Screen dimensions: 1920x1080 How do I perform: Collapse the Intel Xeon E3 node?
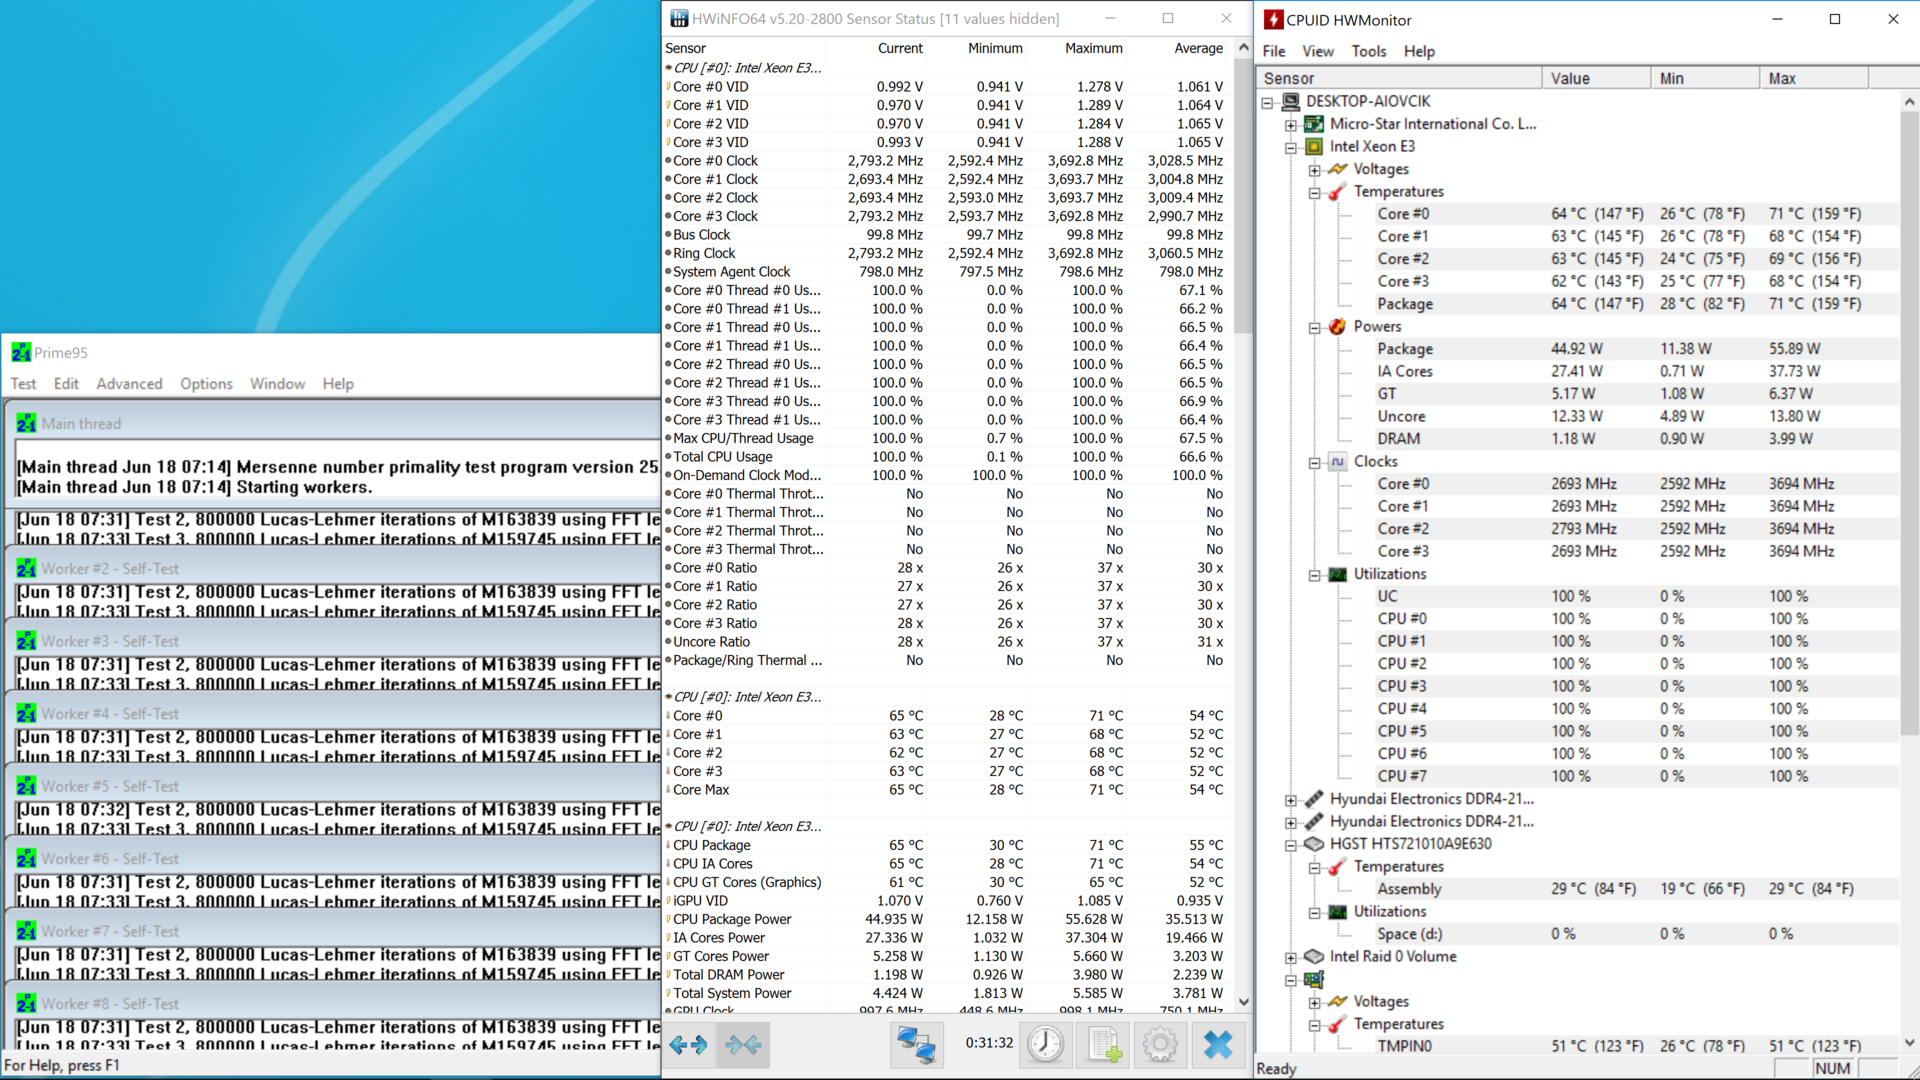(x=1291, y=147)
